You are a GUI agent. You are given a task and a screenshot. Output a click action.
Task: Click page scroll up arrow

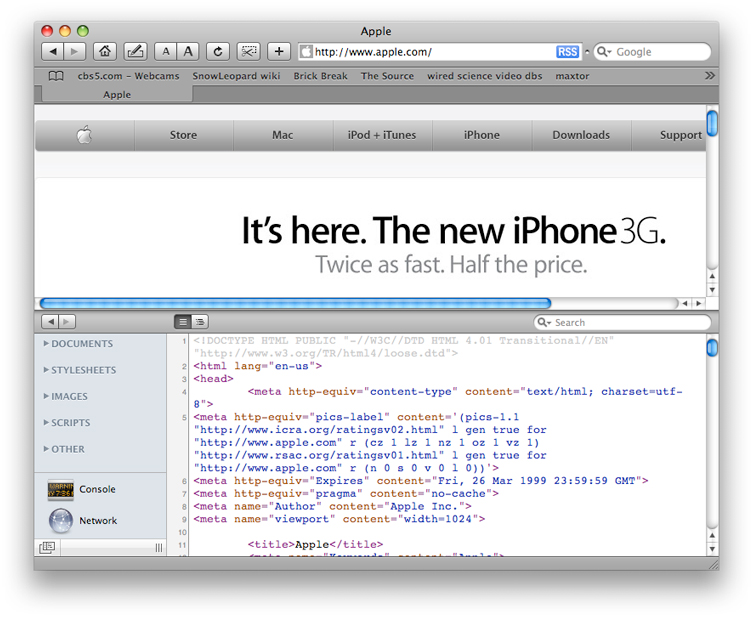(x=712, y=276)
